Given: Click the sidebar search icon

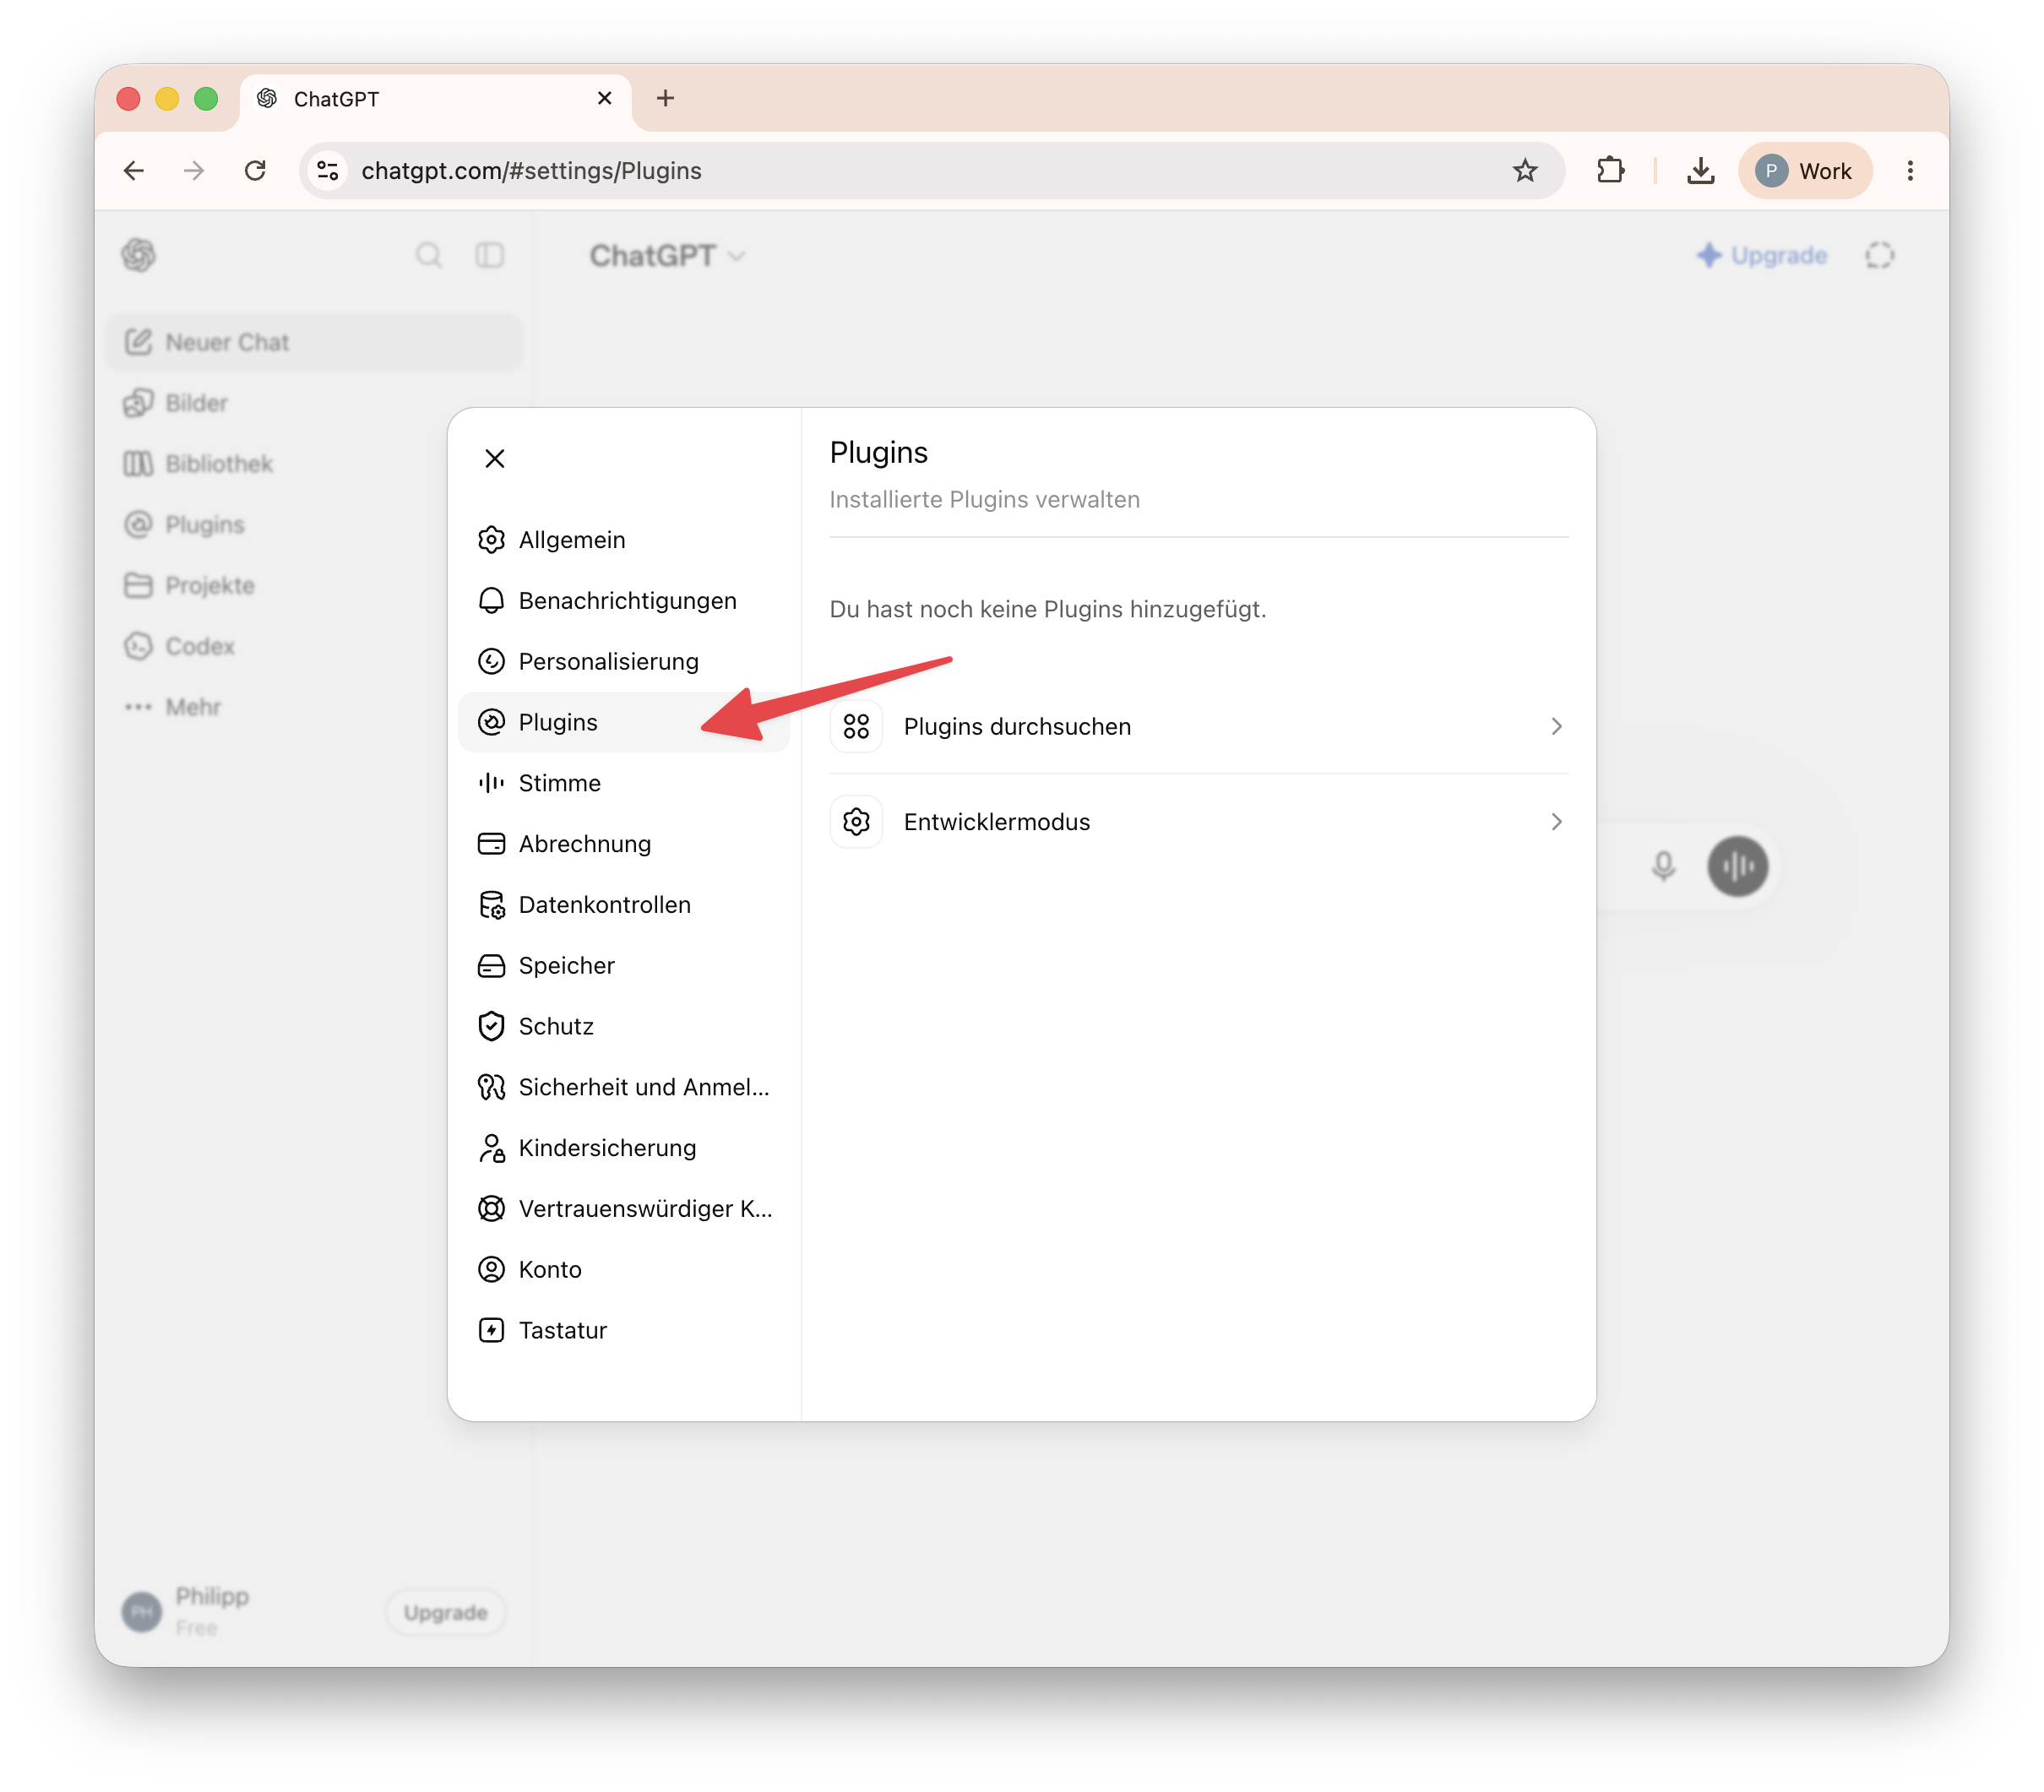Looking at the screenshot, I should click(429, 256).
